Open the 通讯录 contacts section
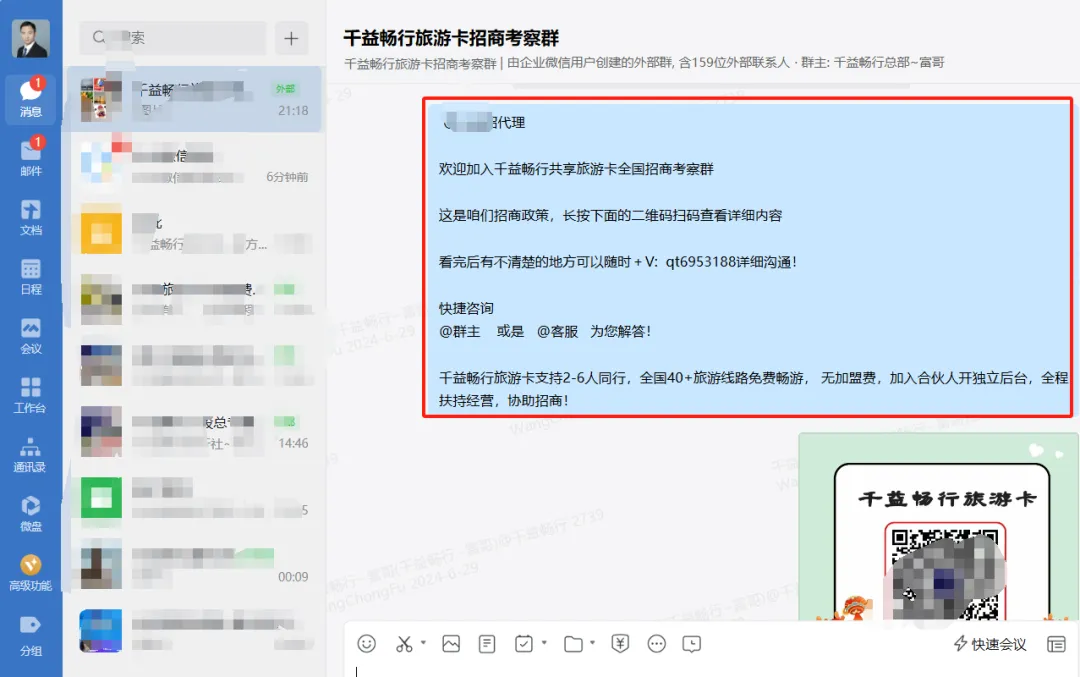 [x=30, y=454]
